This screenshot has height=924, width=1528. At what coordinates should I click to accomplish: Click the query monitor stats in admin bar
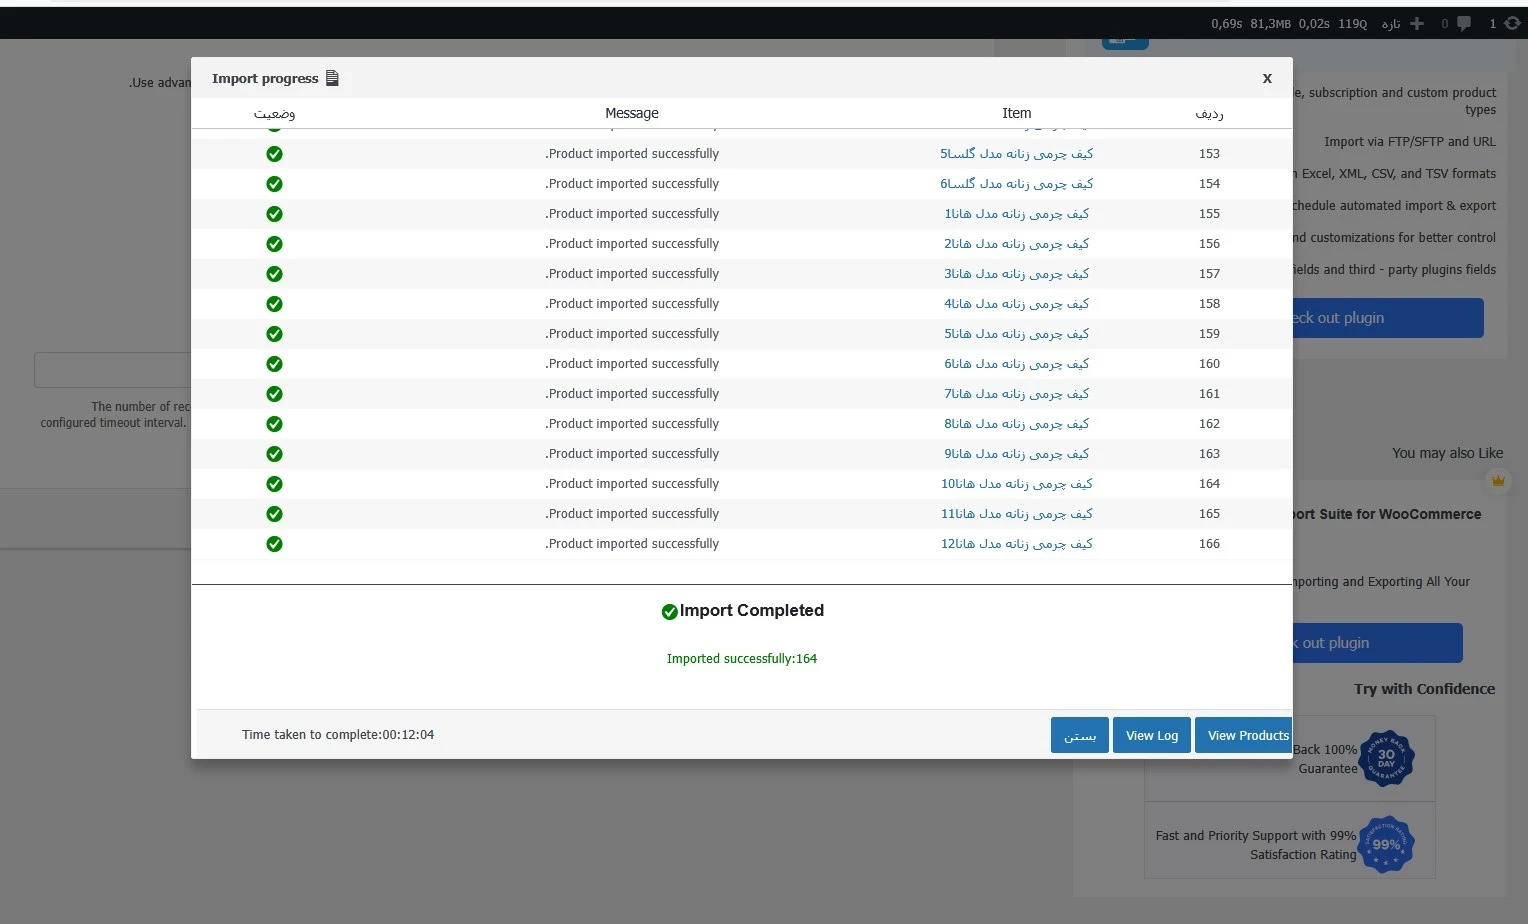click(1288, 23)
